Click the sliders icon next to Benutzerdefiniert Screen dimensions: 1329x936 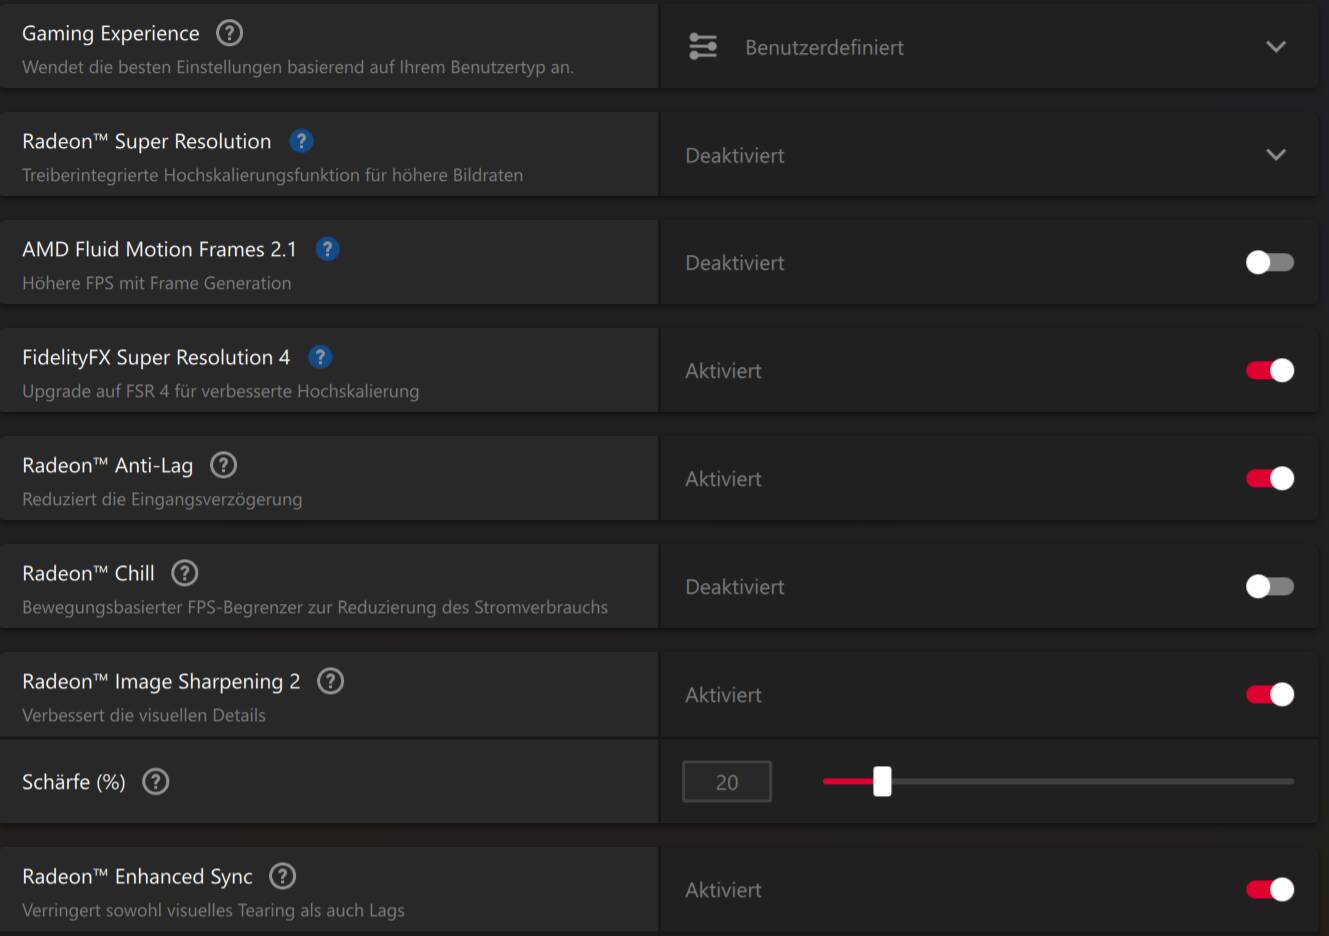[x=703, y=46]
